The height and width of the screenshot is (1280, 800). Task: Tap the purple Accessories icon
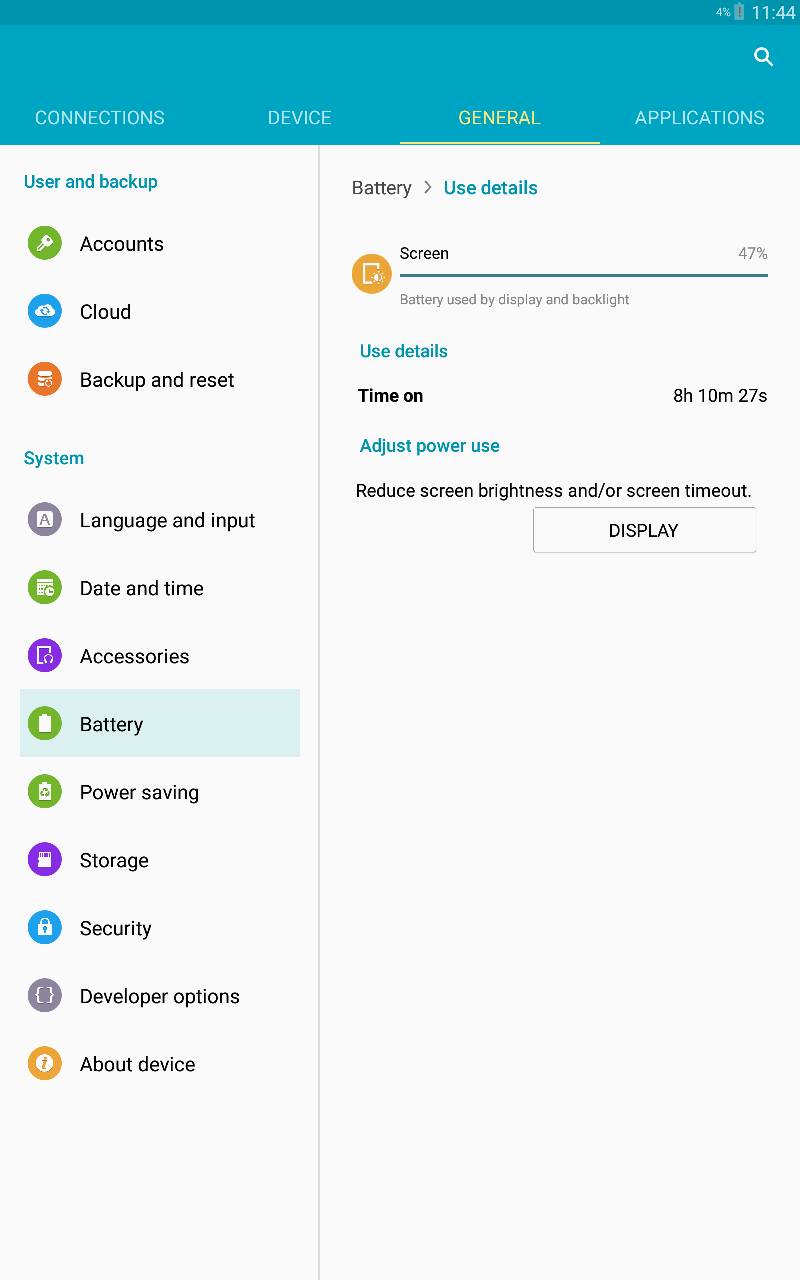point(44,655)
